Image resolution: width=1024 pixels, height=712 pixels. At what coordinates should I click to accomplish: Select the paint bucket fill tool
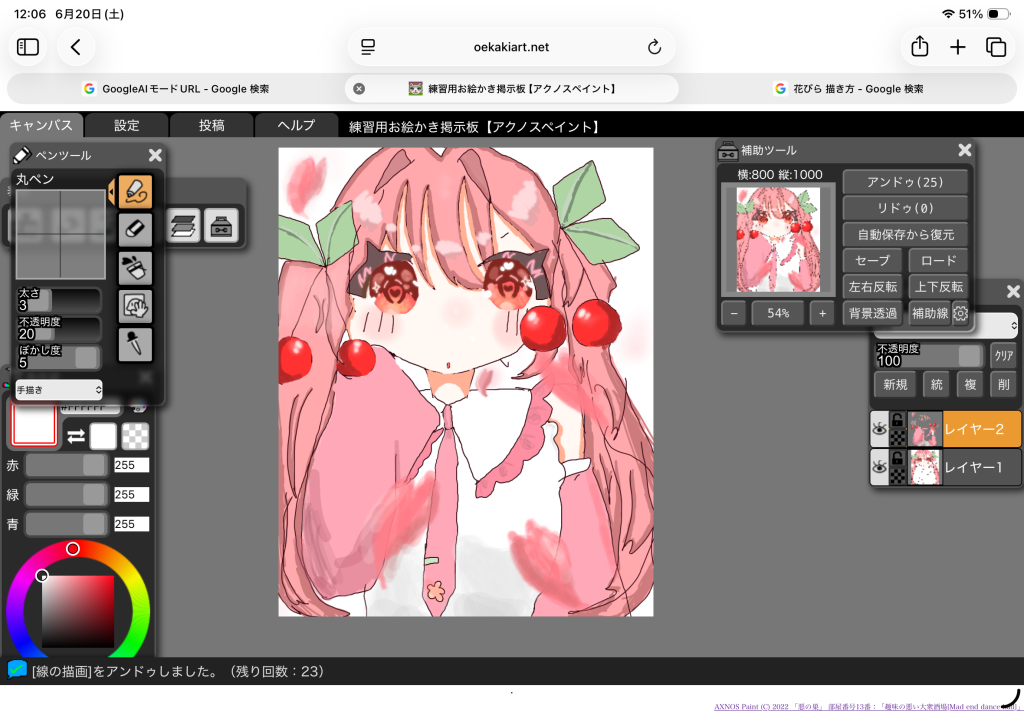click(x=135, y=268)
